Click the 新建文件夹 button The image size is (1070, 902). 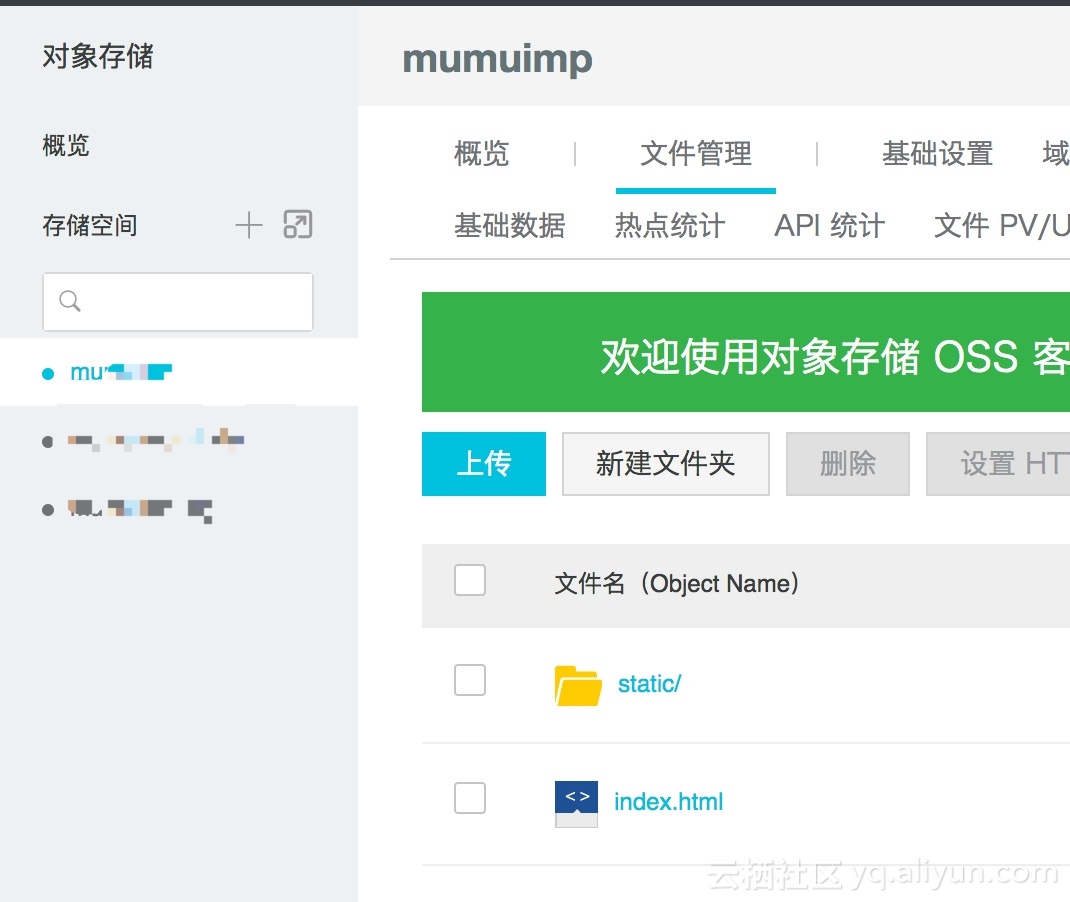[665, 464]
